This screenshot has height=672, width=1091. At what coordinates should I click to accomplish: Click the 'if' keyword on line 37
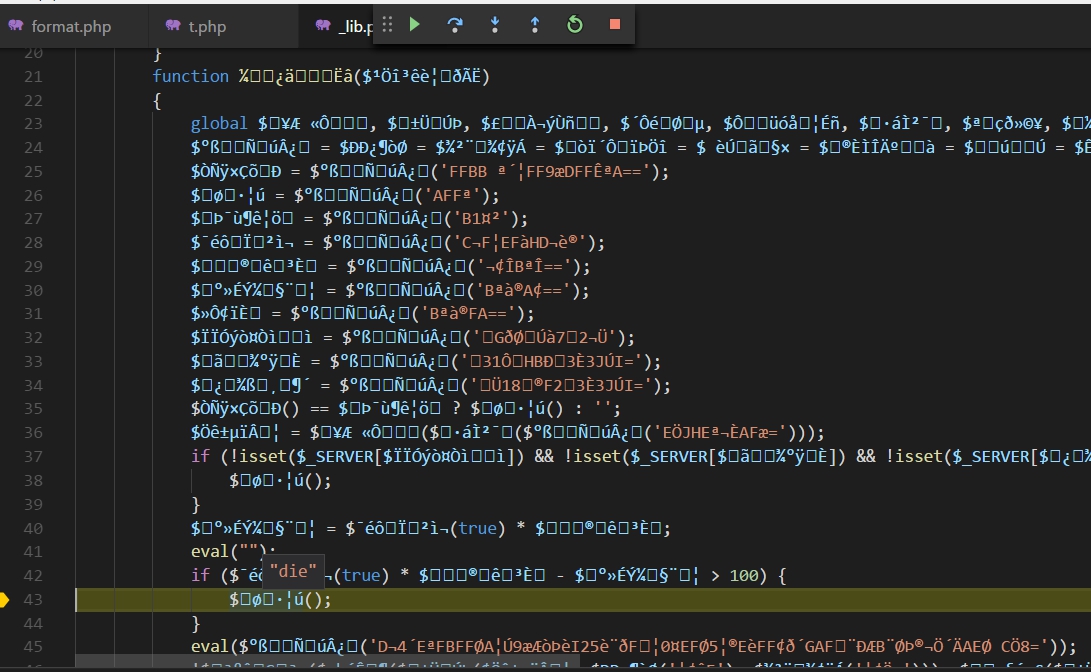pyautogui.click(x=200, y=456)
